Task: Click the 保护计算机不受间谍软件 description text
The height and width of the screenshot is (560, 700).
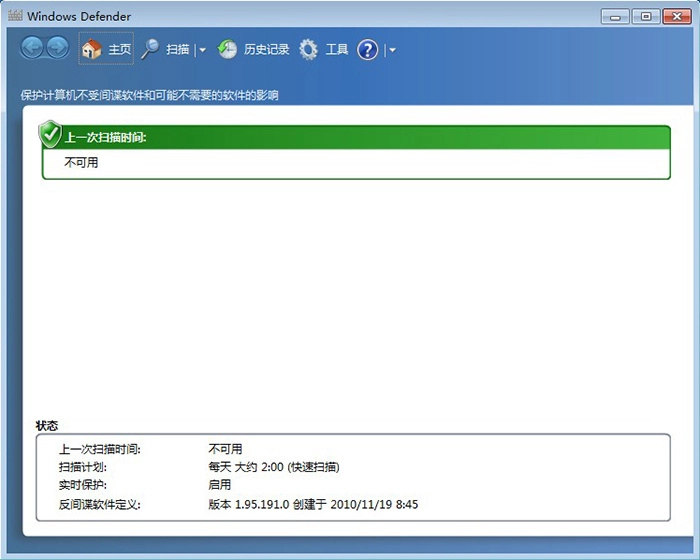Action: tap(150, 95)
